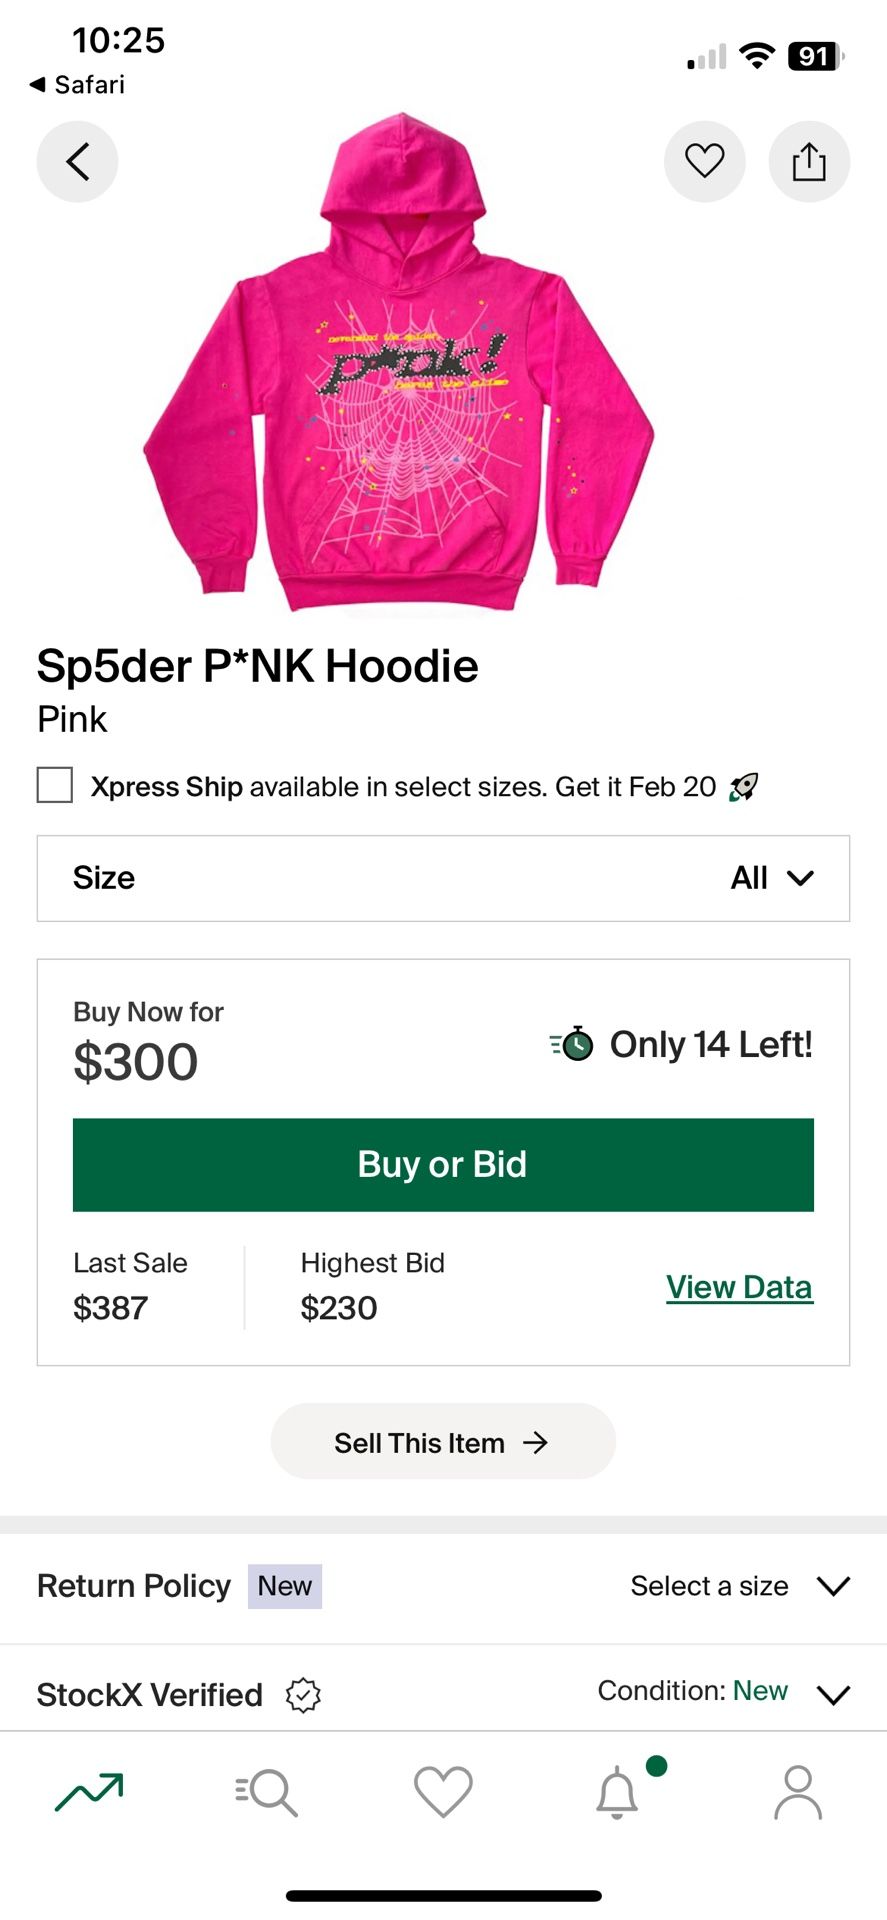The width and height of the screenshot is (887, 1920).
Task: Tap the share icon
Action: [809, 161]
